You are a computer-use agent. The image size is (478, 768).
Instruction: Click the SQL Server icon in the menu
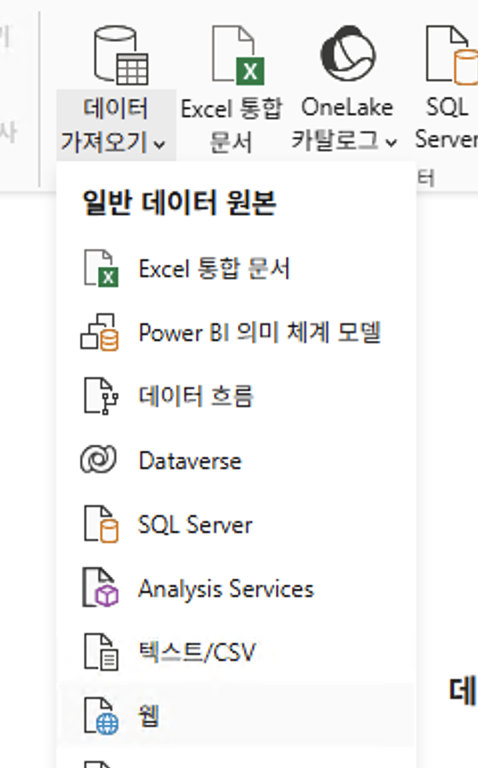coord(101,524)
